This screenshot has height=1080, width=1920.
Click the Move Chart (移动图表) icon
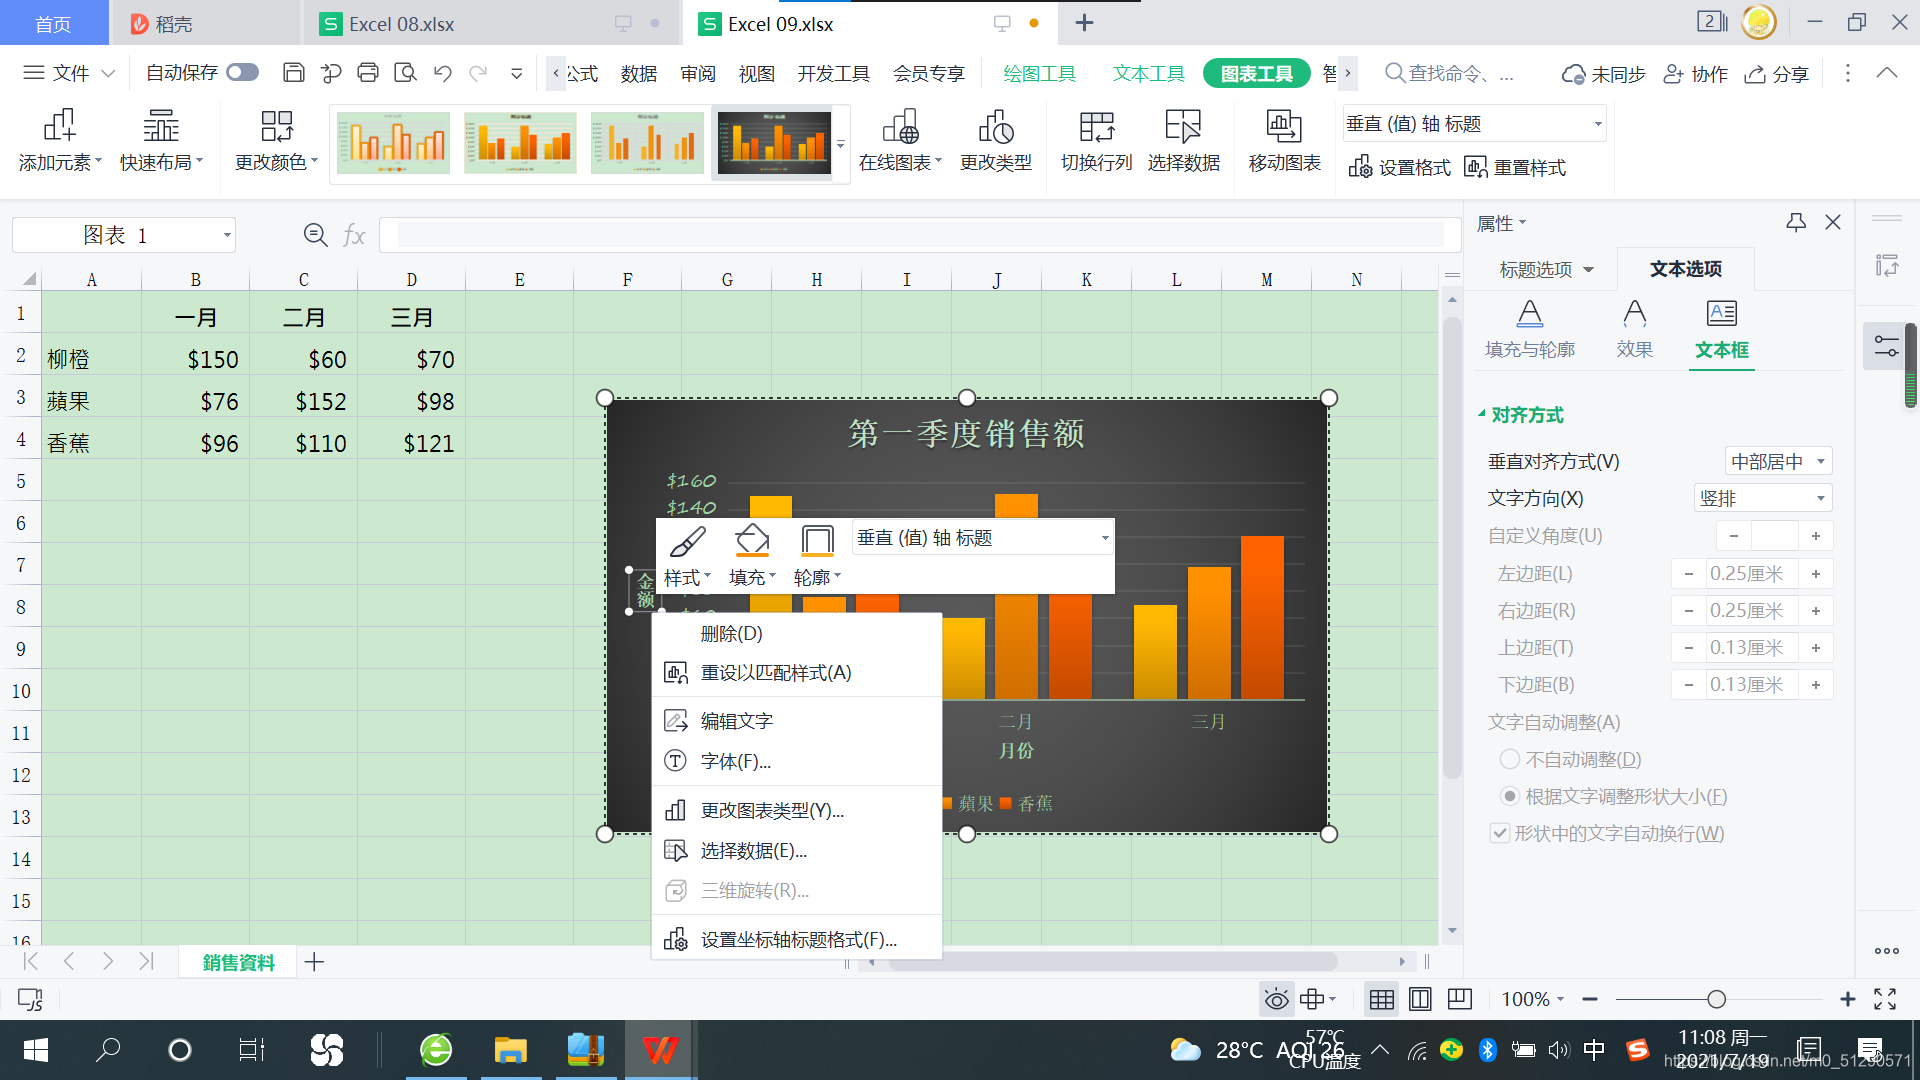pyautogui.click(x=1284, y=126)
